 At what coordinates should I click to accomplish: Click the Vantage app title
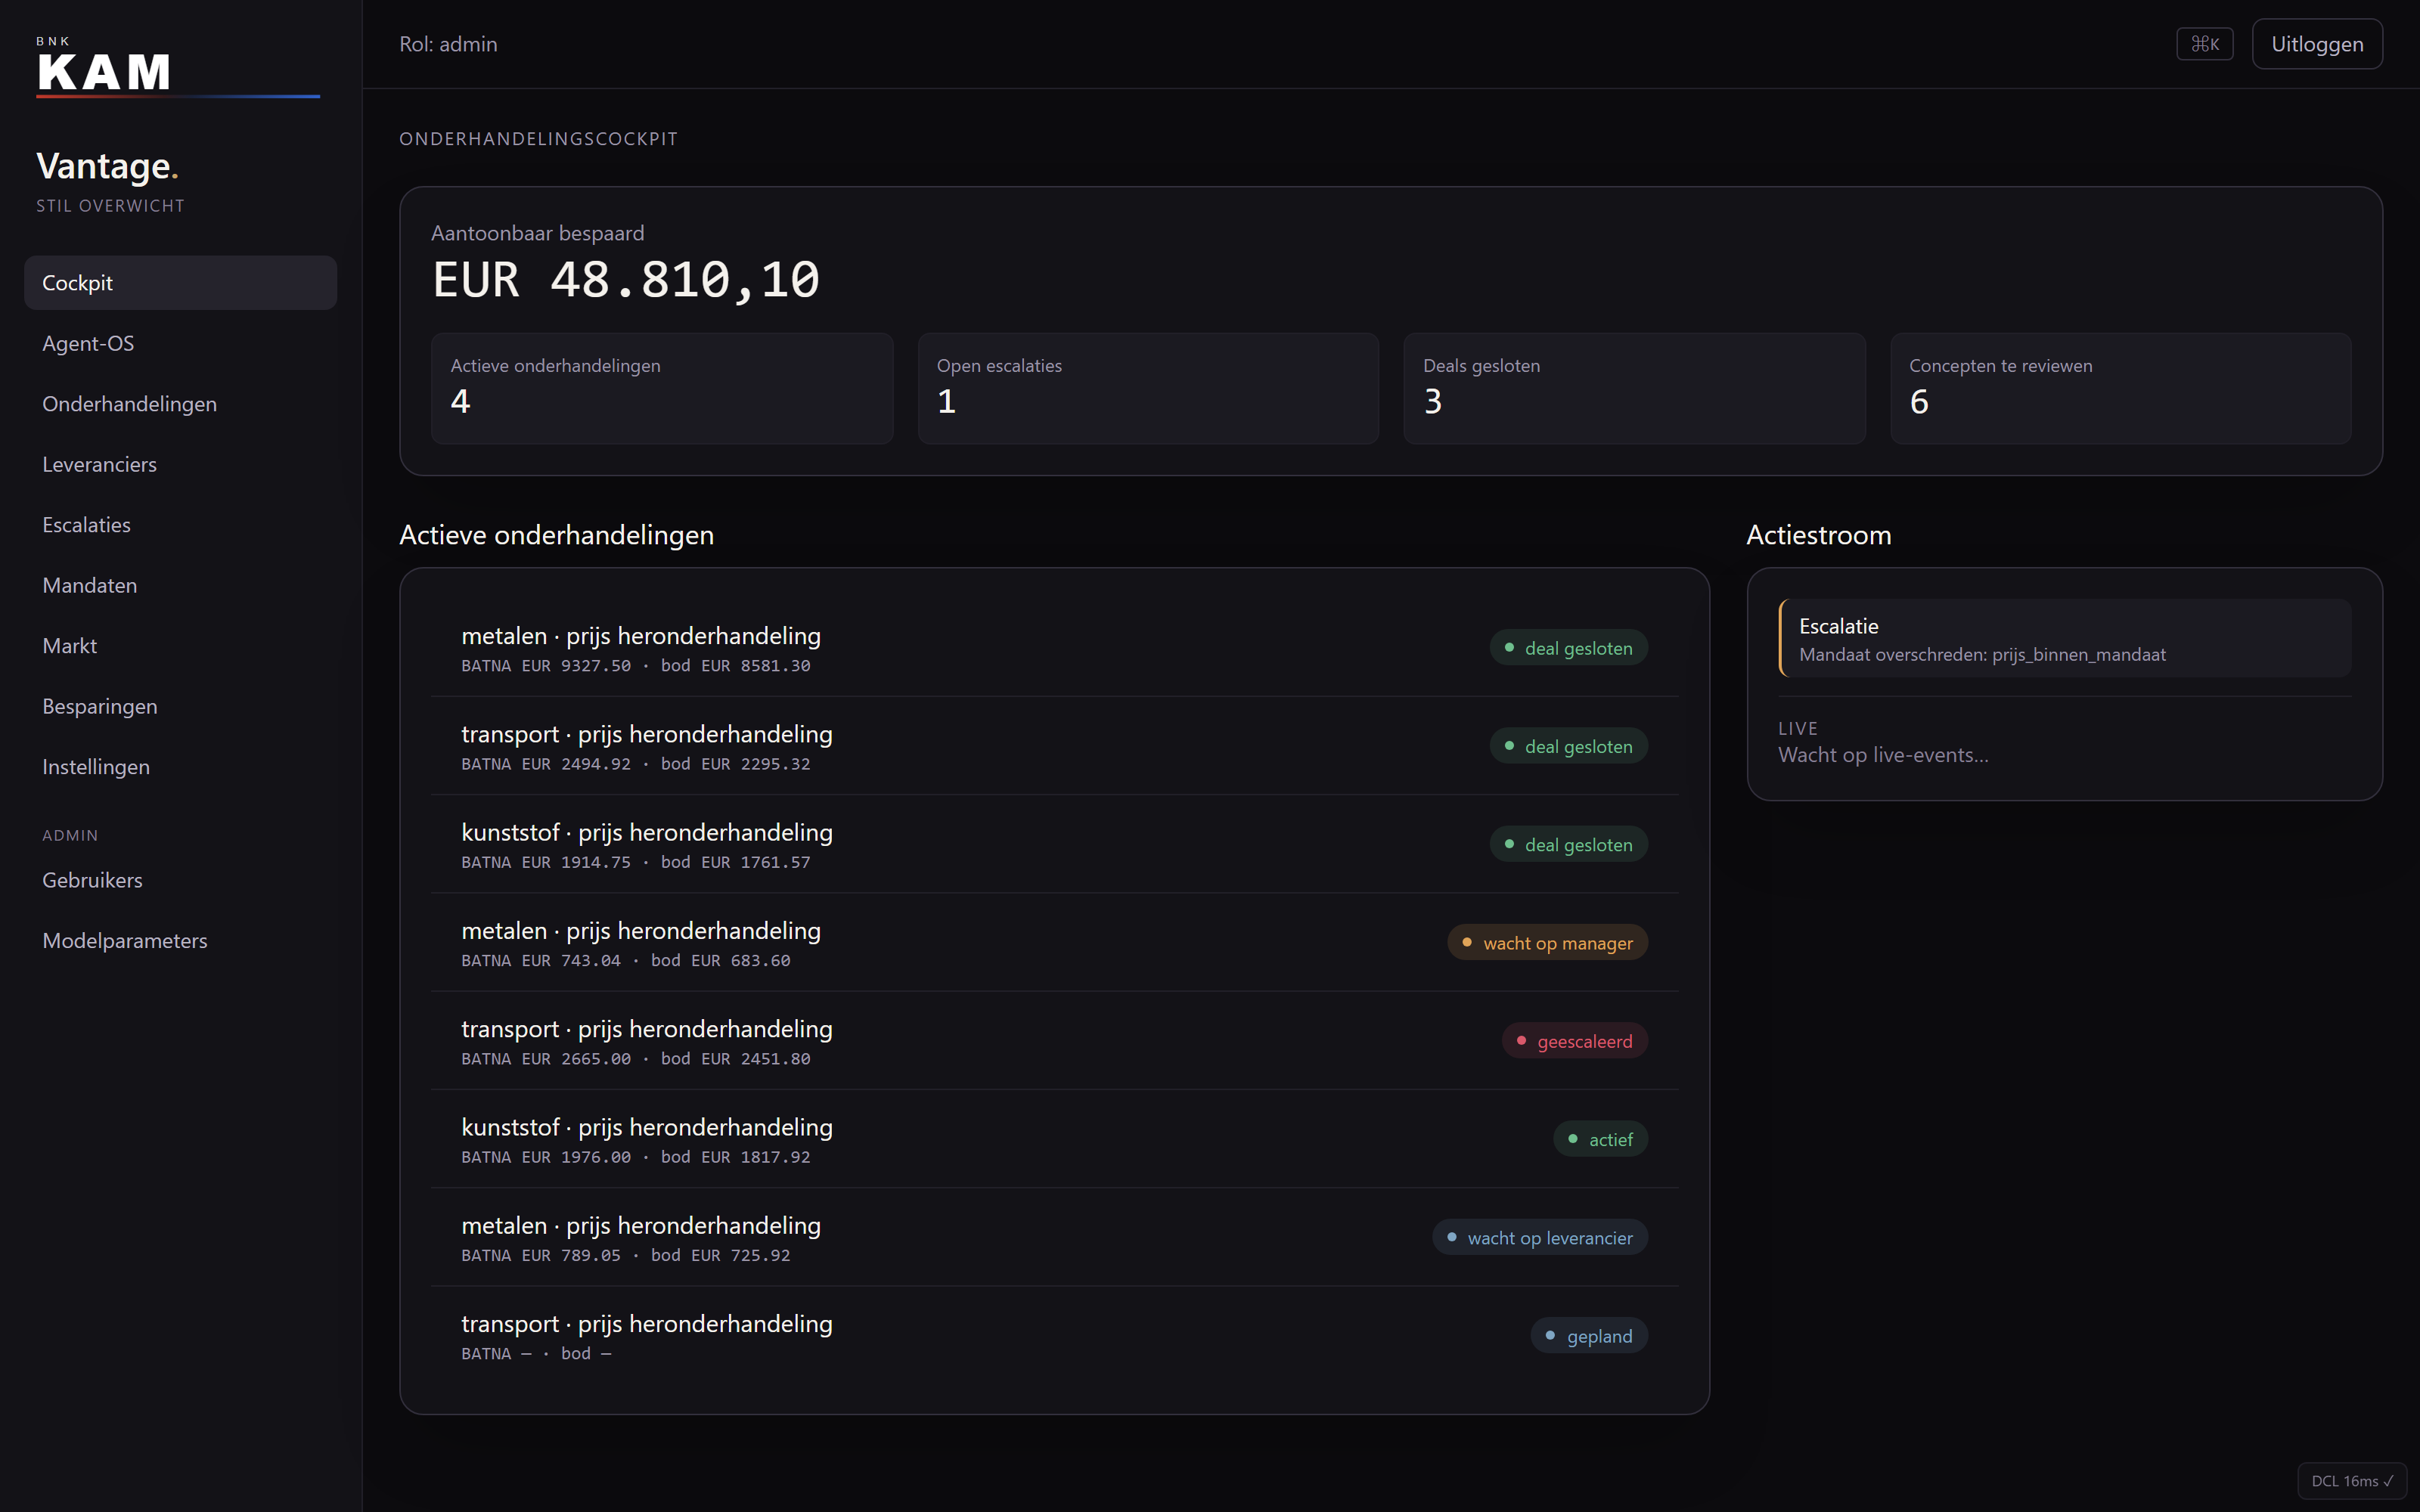point(107,166)
